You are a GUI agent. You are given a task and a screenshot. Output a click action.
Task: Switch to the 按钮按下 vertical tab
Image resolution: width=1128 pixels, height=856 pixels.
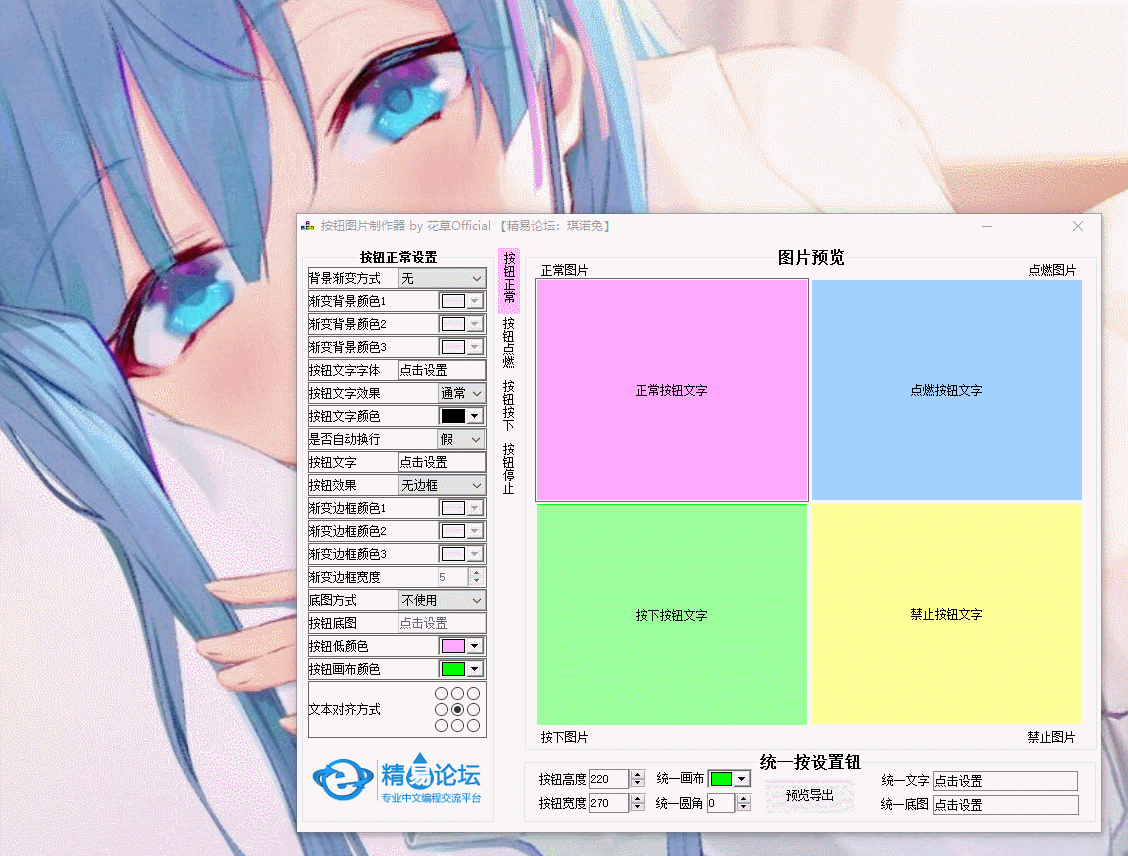tap(509, 405)
